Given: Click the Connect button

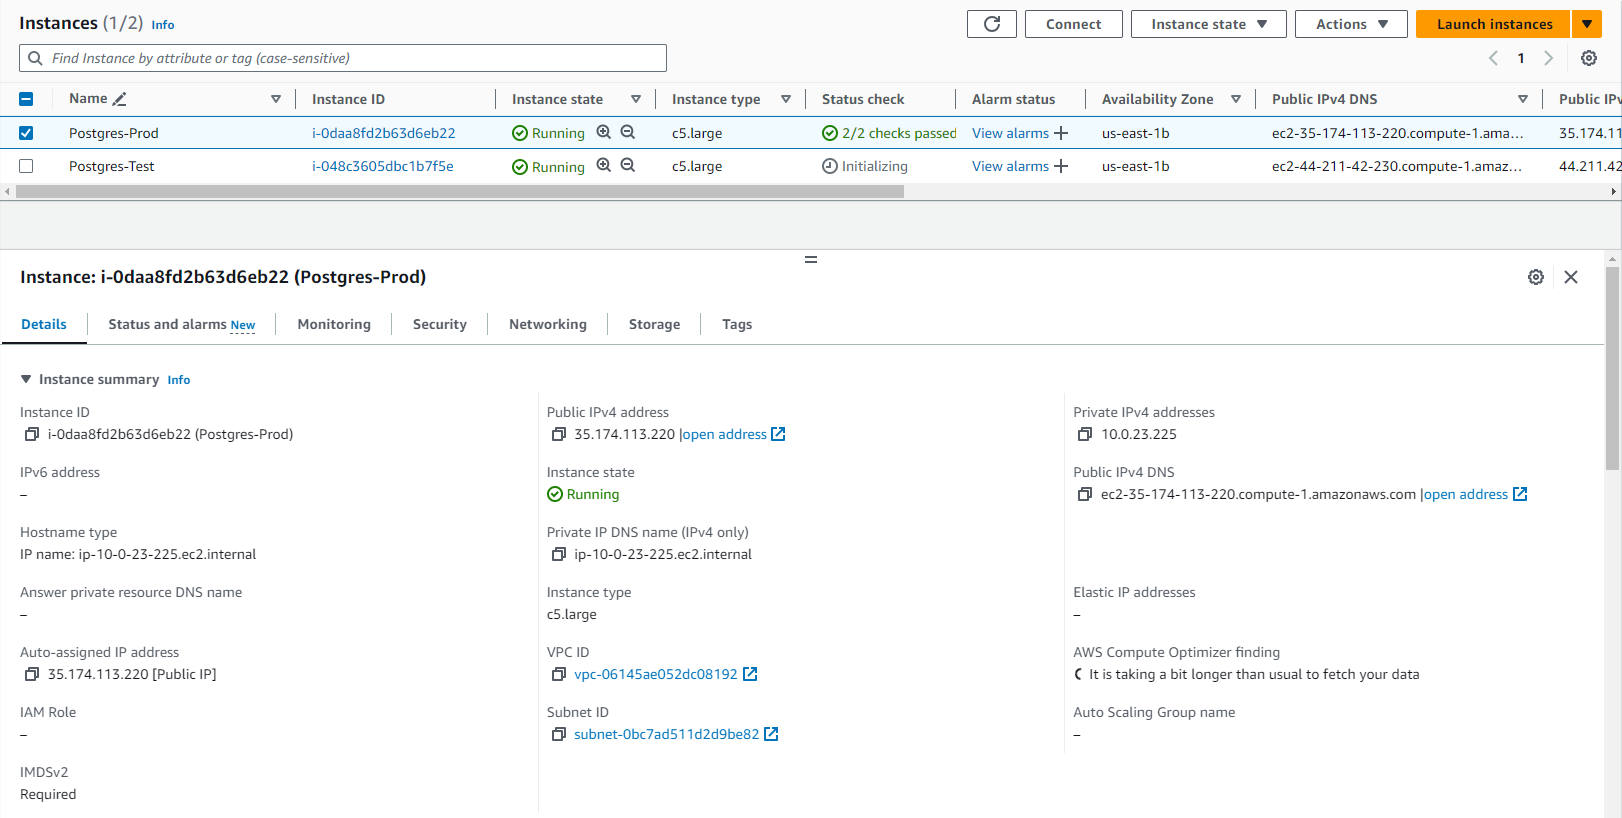Looking at the screenshot, I should pos(1074,24).
